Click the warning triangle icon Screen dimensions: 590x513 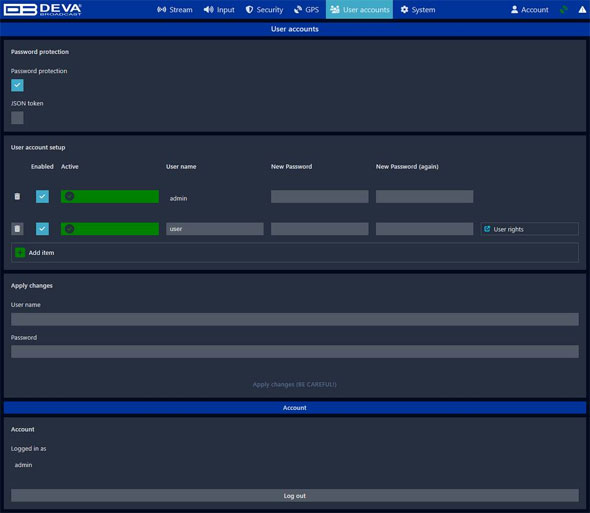[582, 10]
